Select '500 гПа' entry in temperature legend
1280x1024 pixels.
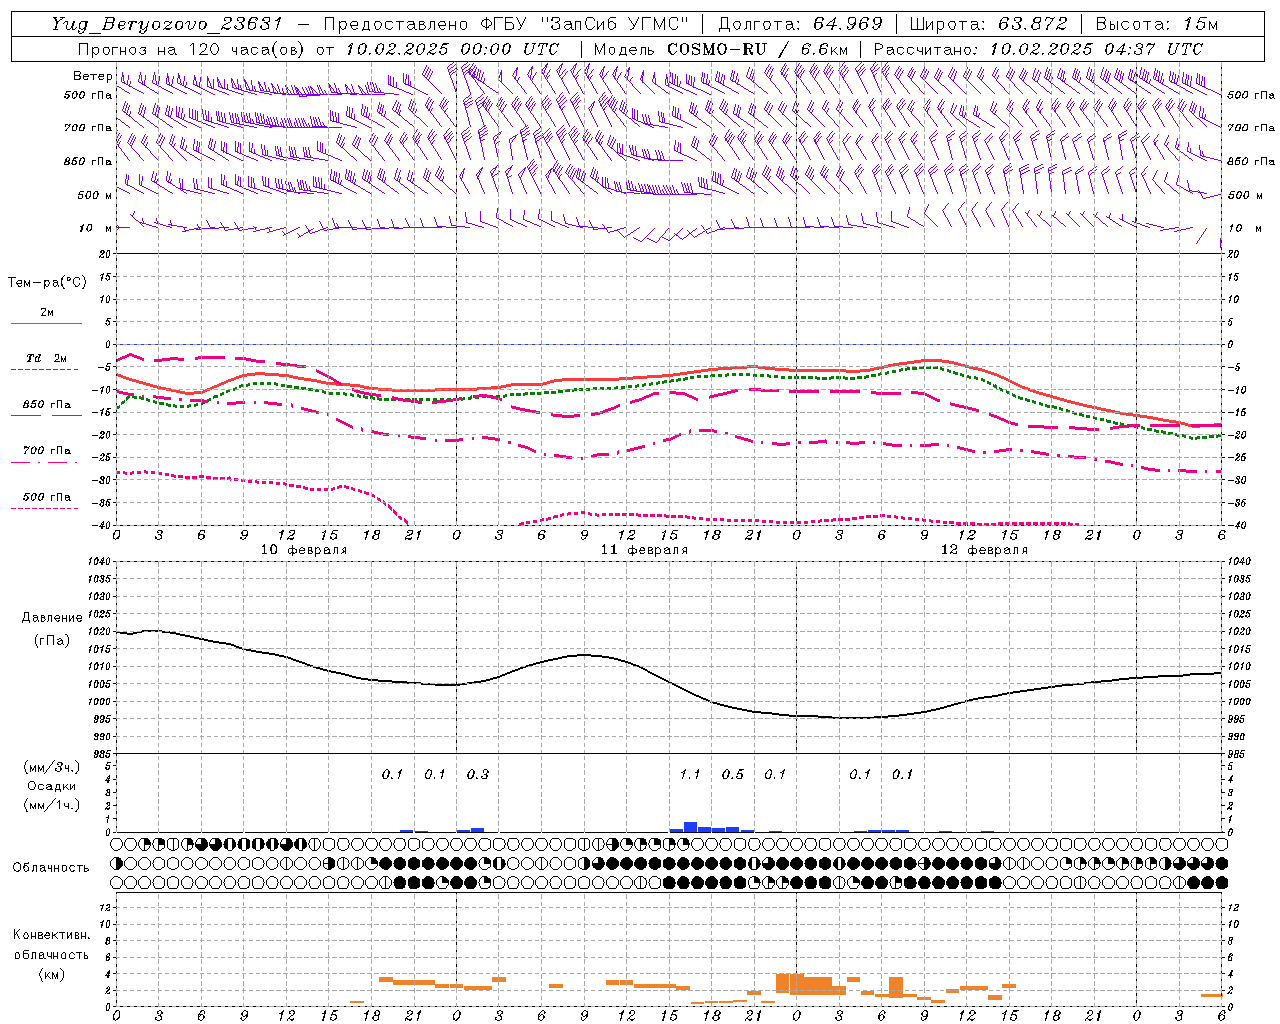[x=47, y=497]
